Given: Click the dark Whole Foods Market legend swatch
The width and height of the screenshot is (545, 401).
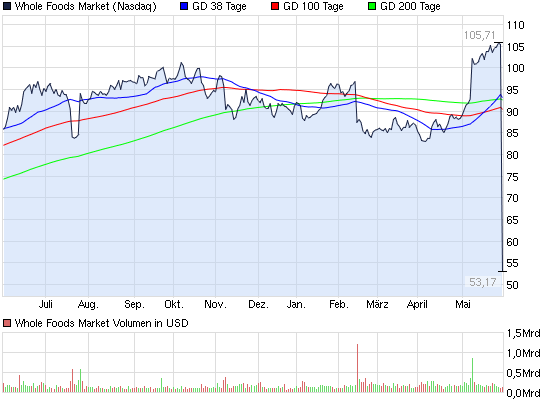Looking at the screenshot, I should point(7,6).
